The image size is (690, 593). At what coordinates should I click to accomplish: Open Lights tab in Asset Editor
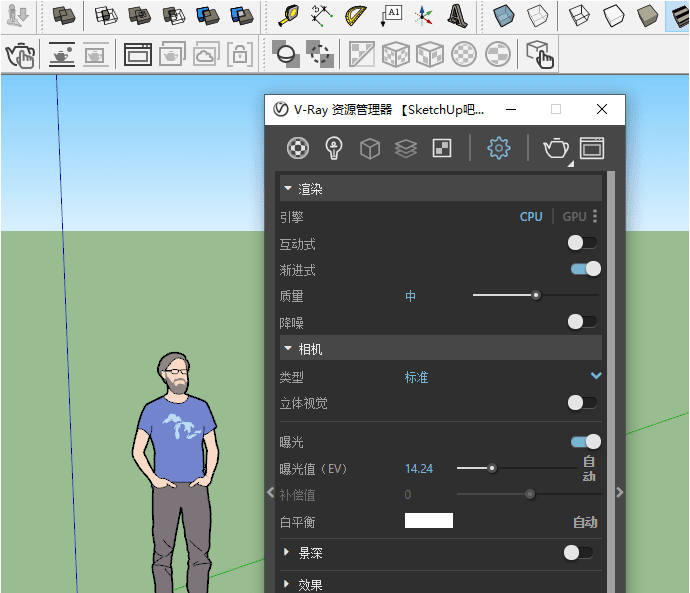pos(334,148)
